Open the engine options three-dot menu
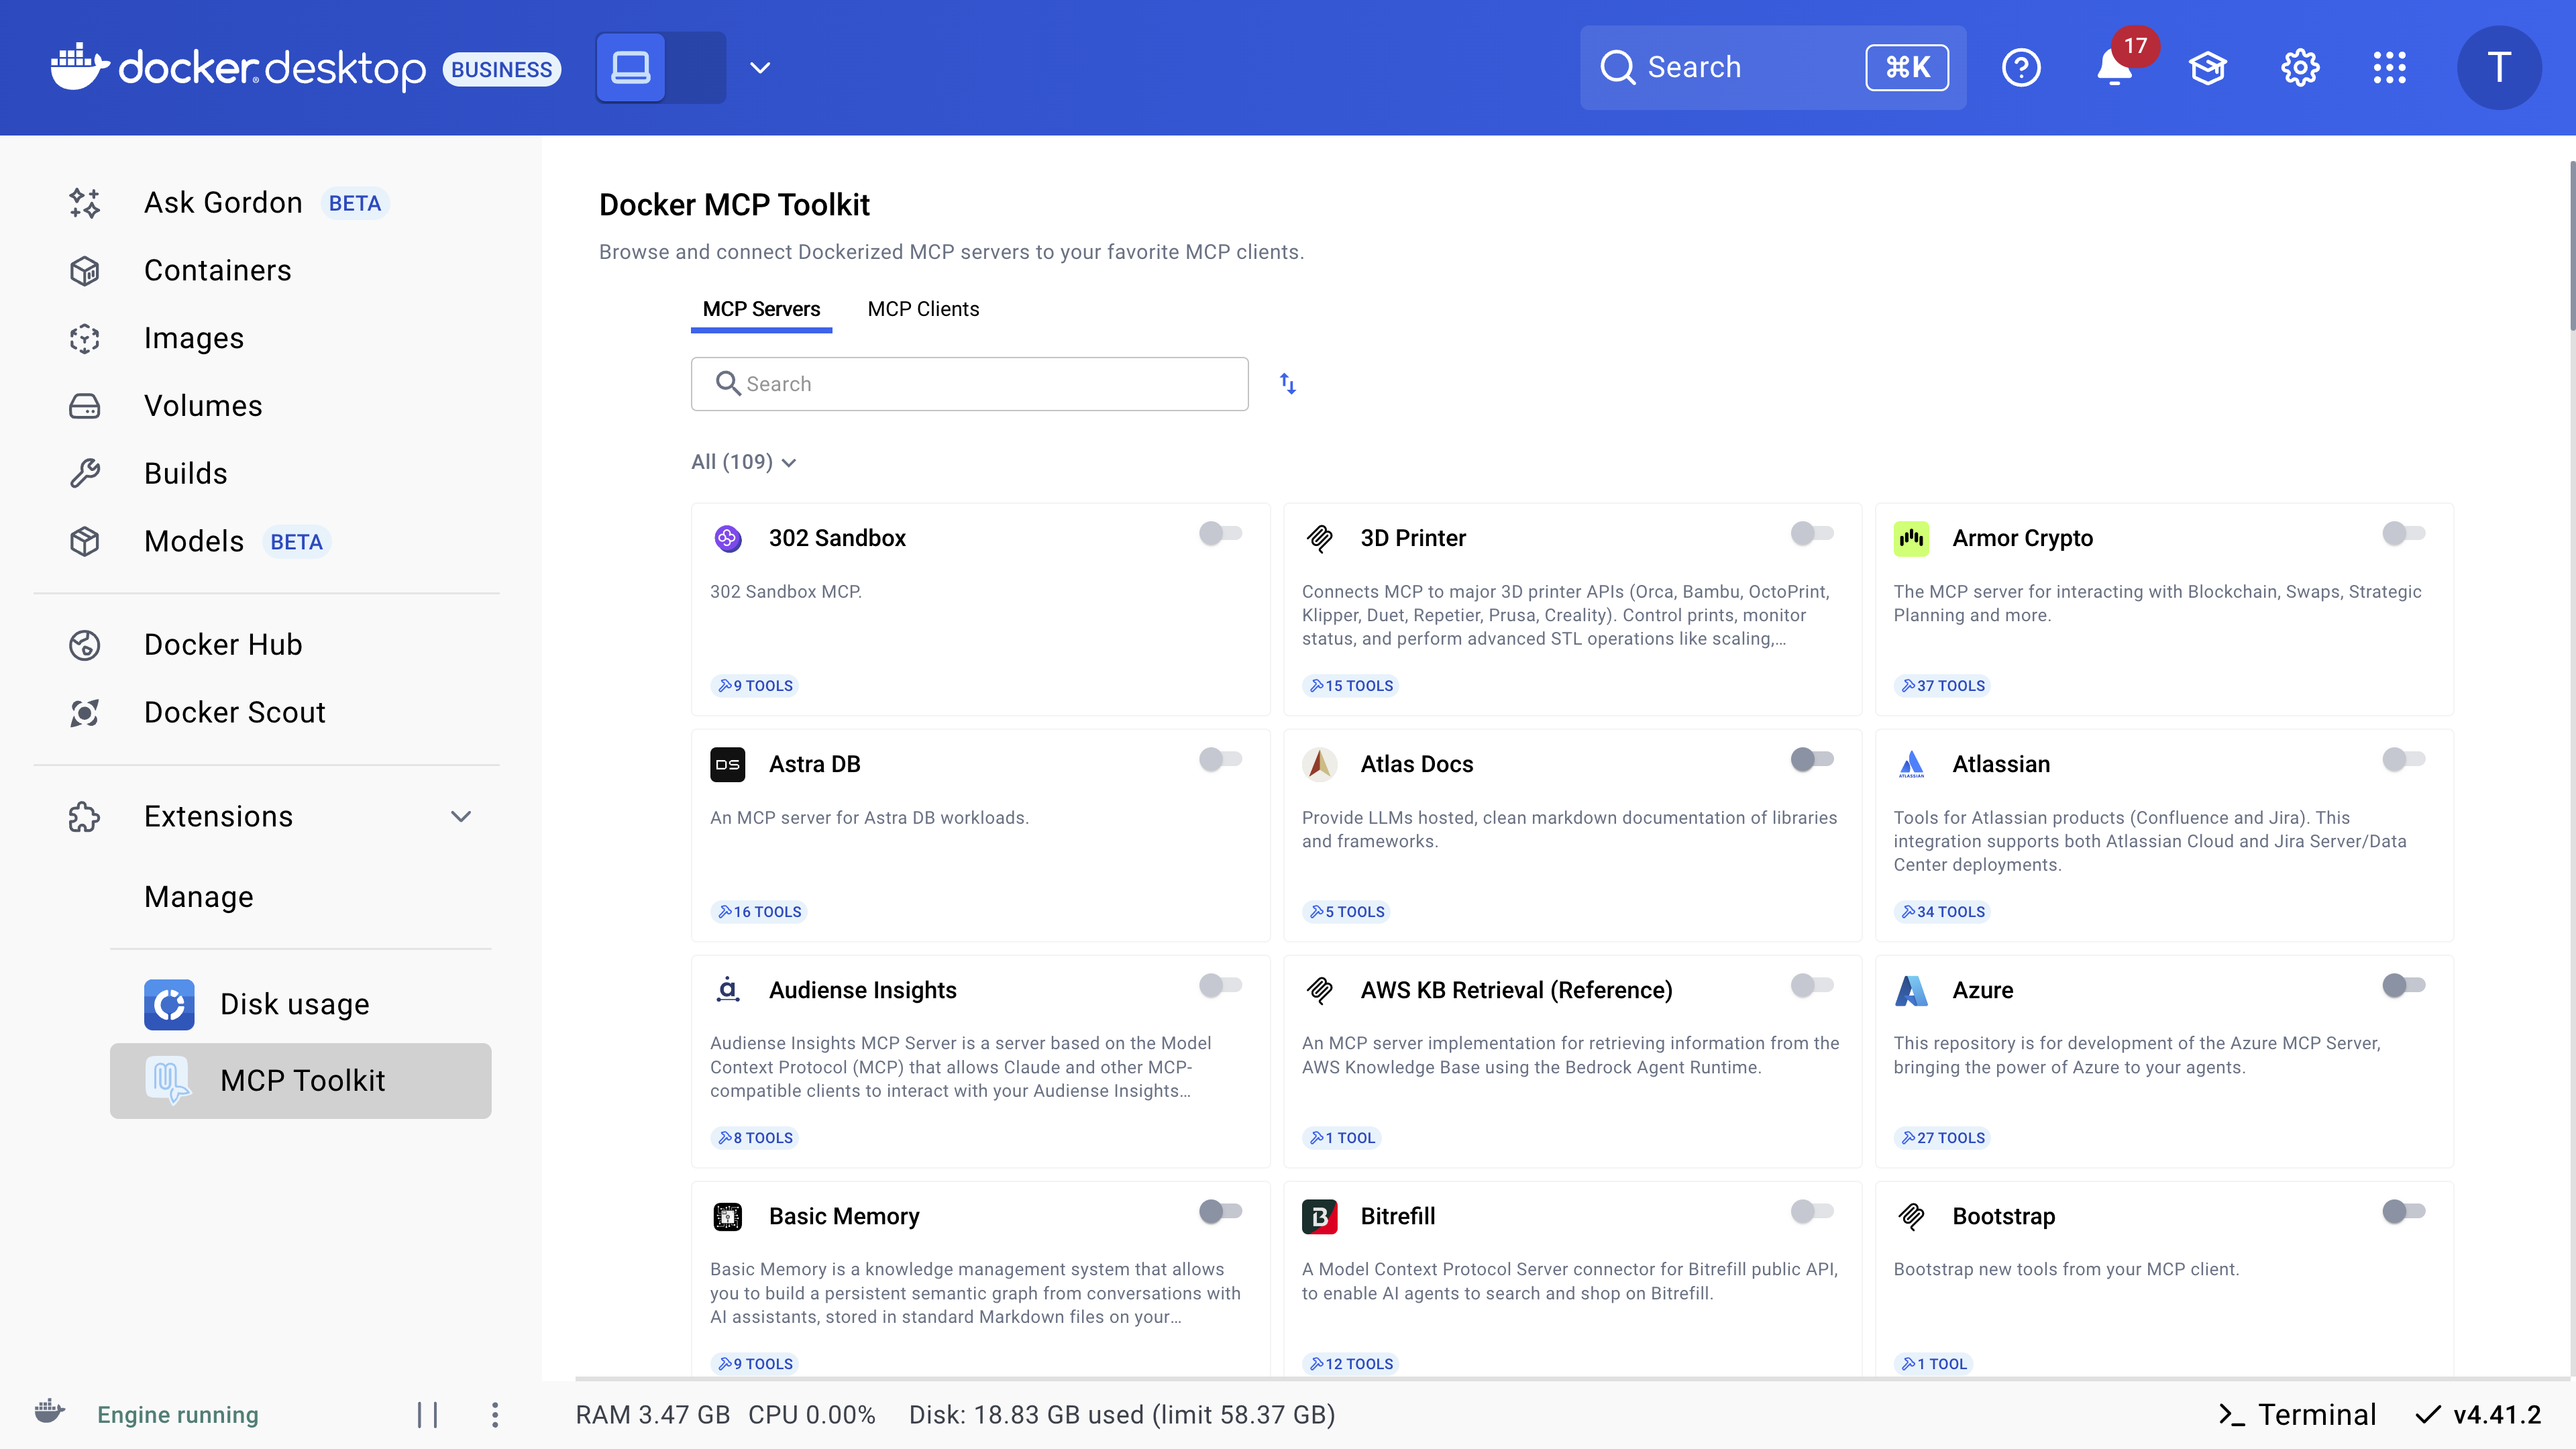 (495, 1414)
